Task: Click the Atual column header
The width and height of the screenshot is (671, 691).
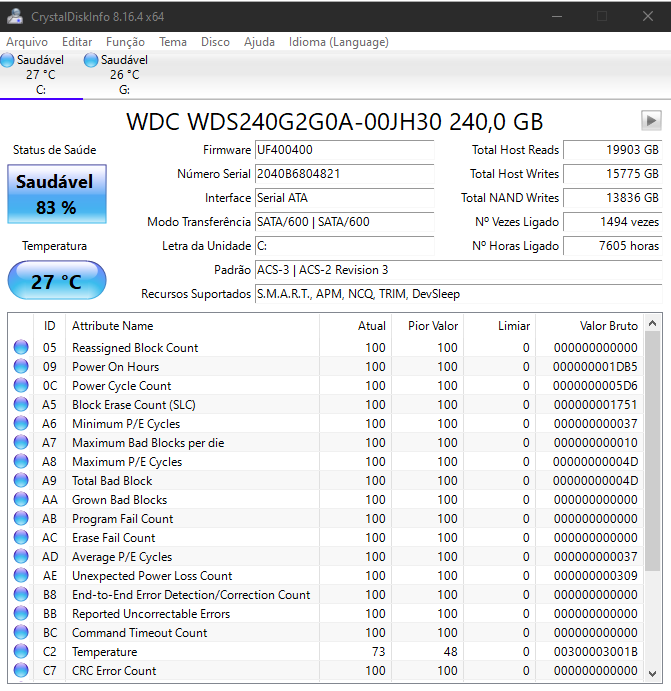Action: pyautogui.click(x=355, y=326)
